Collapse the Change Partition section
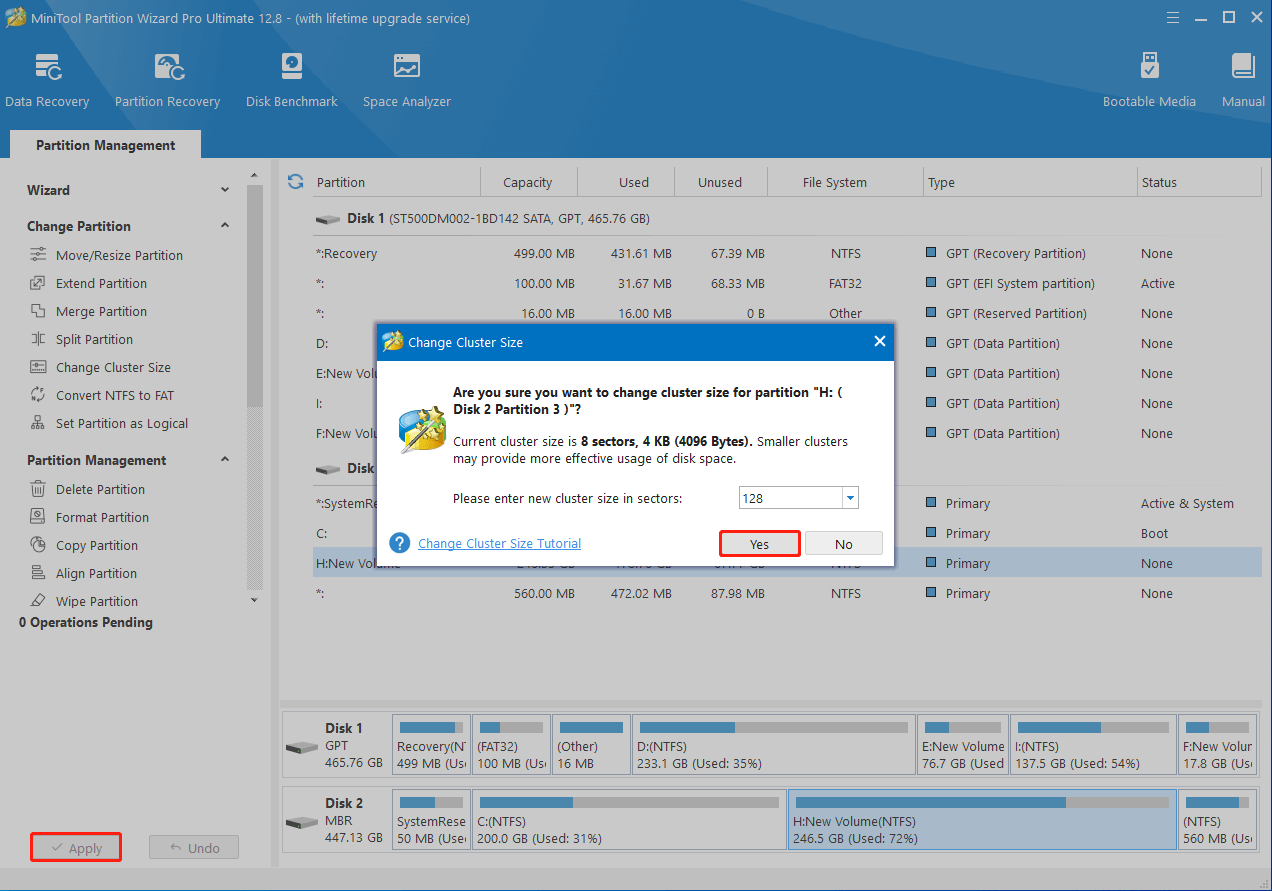The image size is (1272, 891). [x=225, y=226]
